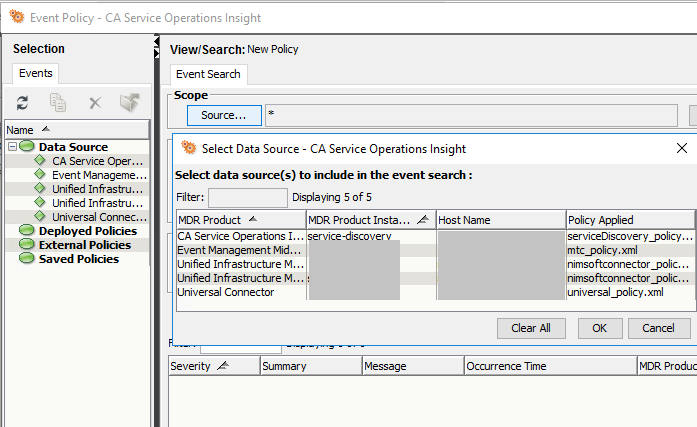Switch to the Event Search tab
697x427 pixels.
[x=208, y=74]
